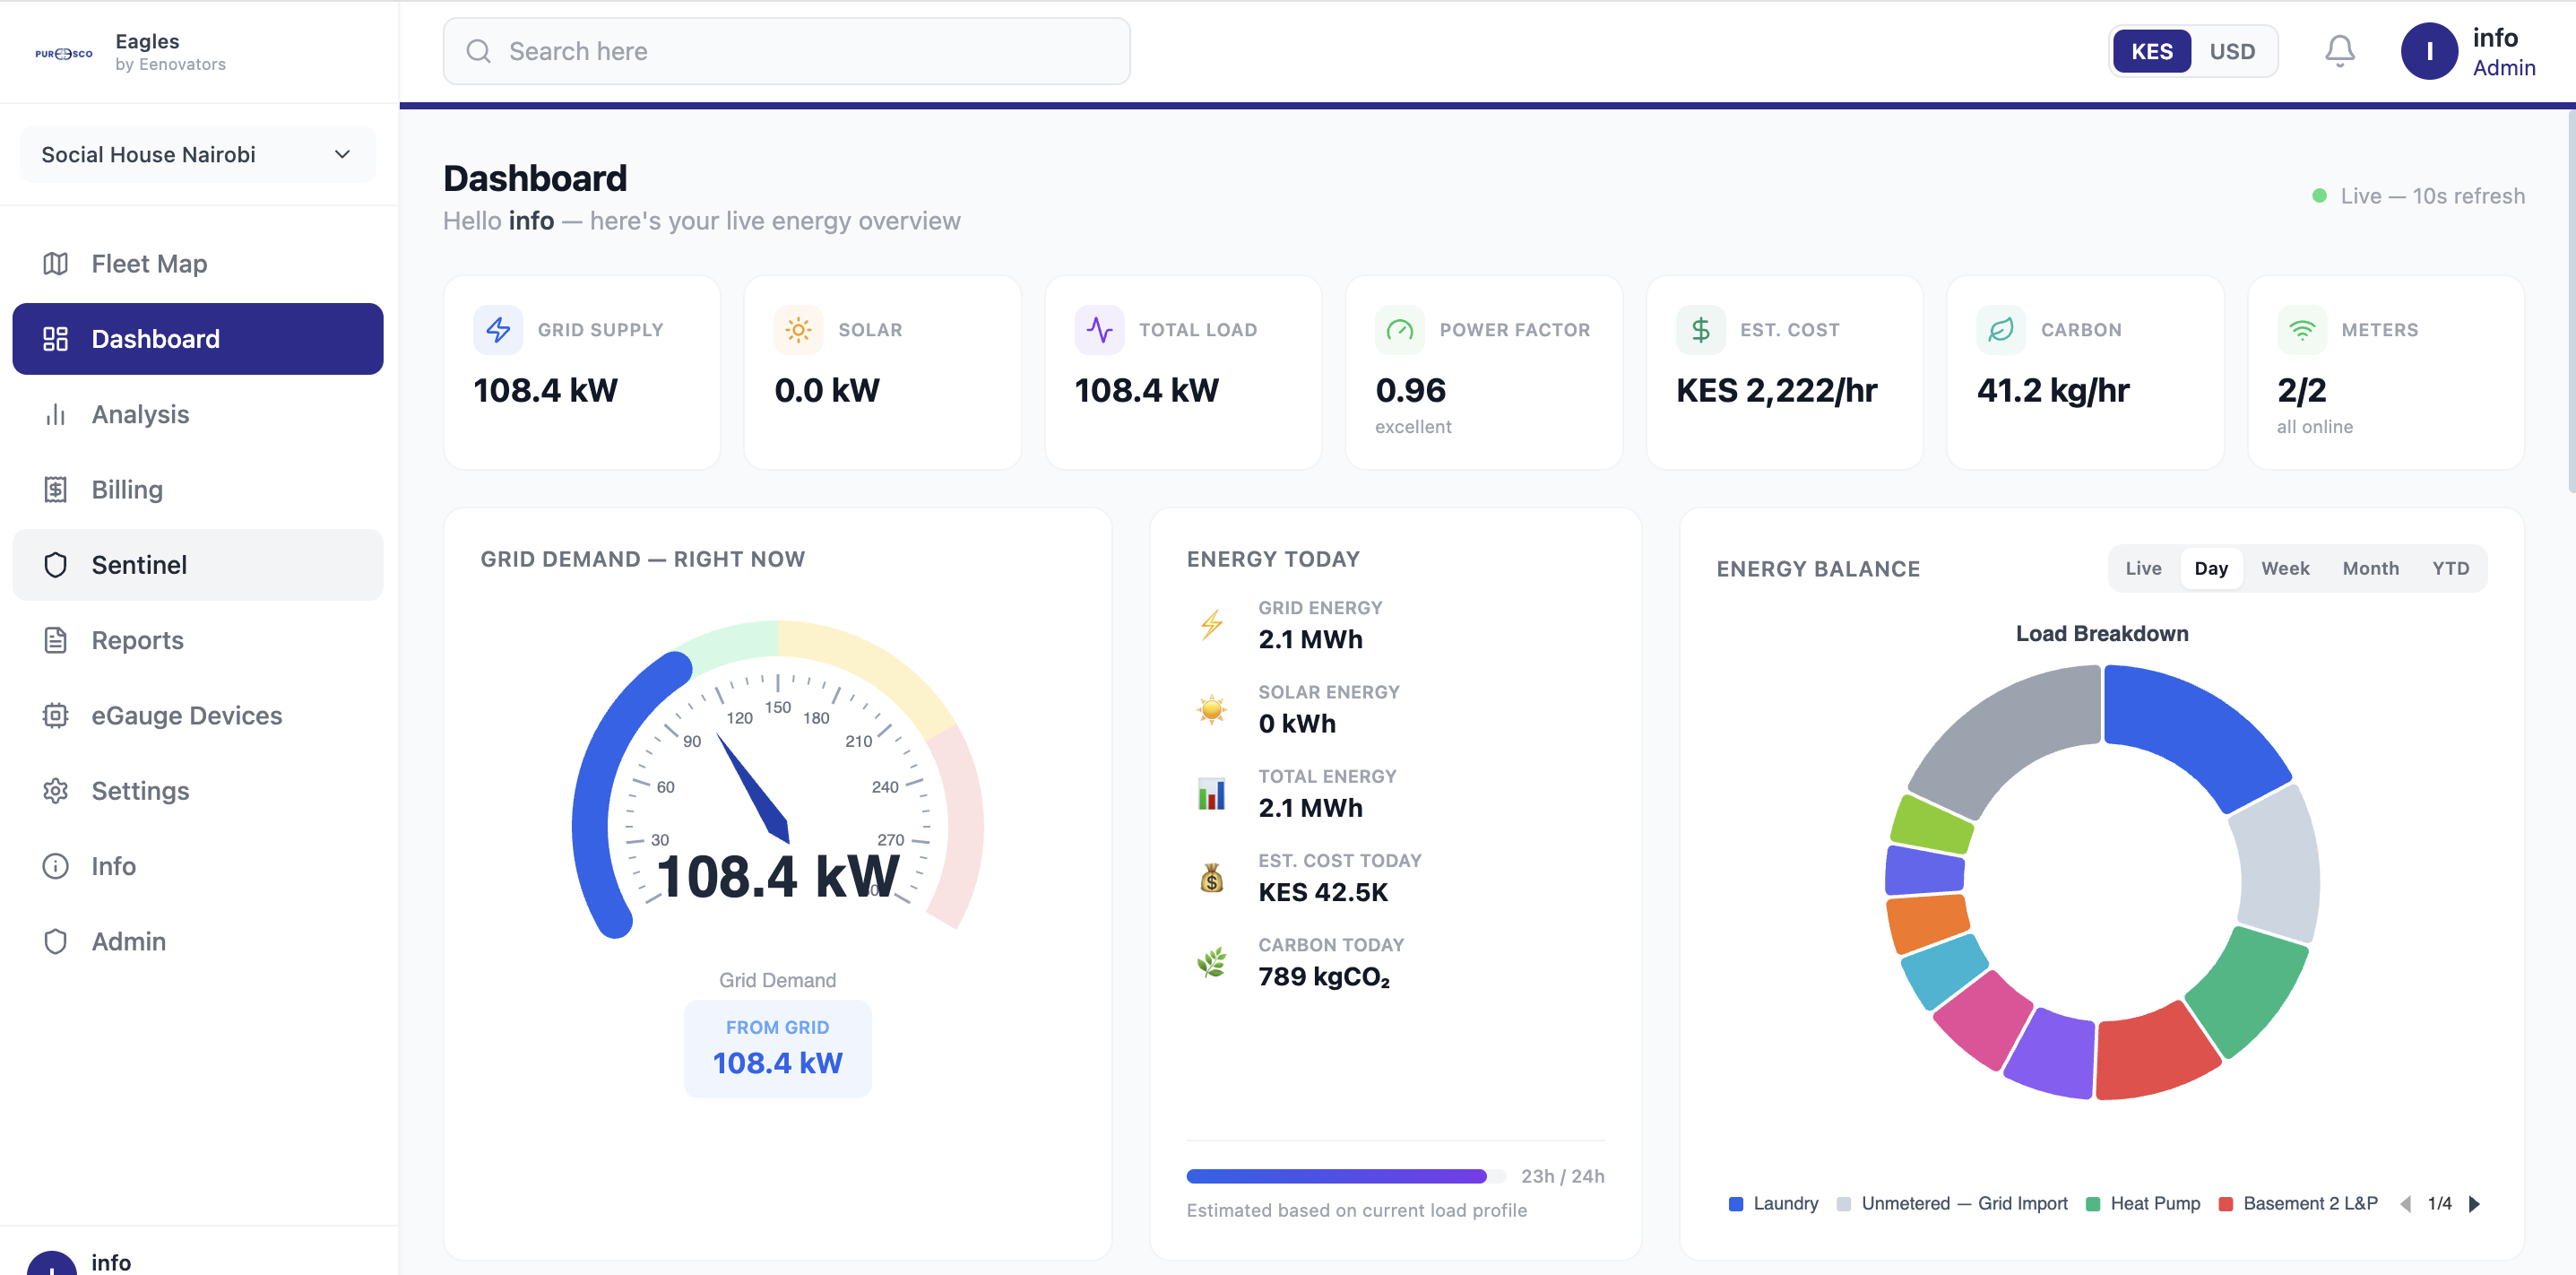
Task: Select the Live tab in Energy Balance
Action: 2143,568
